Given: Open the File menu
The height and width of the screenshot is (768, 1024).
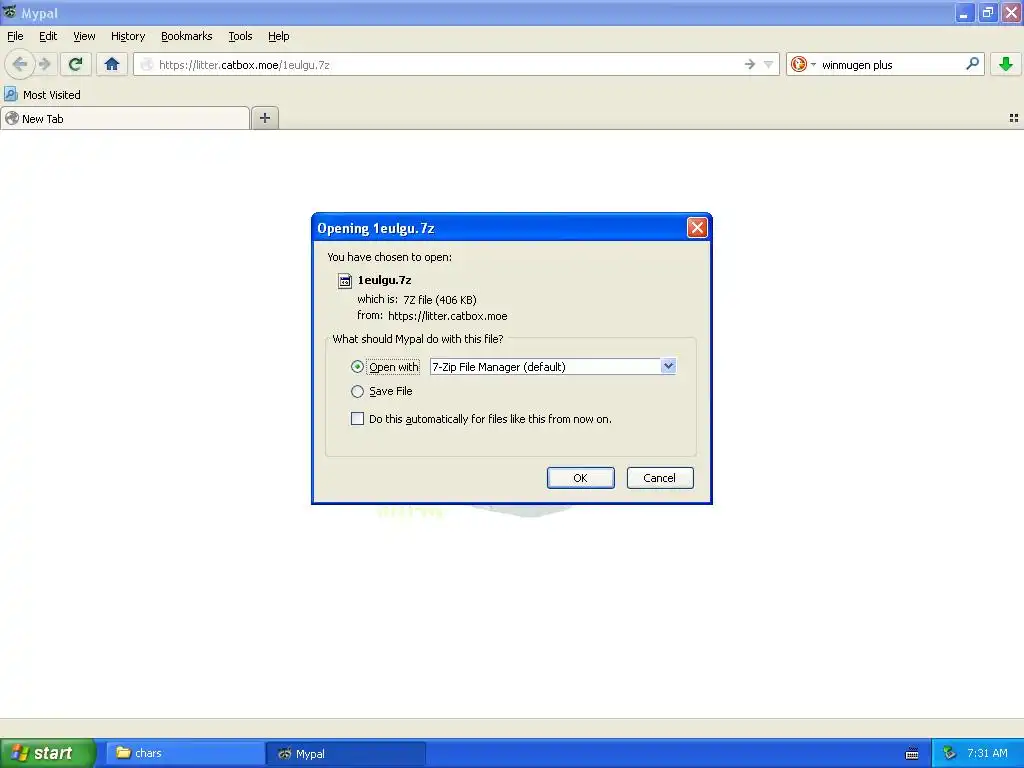Looking at the screenshot, I should [15, 36].
